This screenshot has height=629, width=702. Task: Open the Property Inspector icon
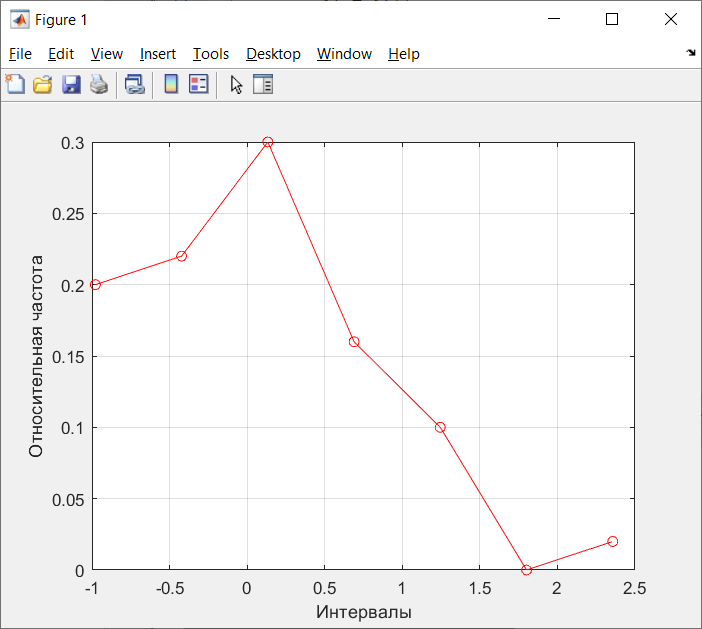pos(263,84)
